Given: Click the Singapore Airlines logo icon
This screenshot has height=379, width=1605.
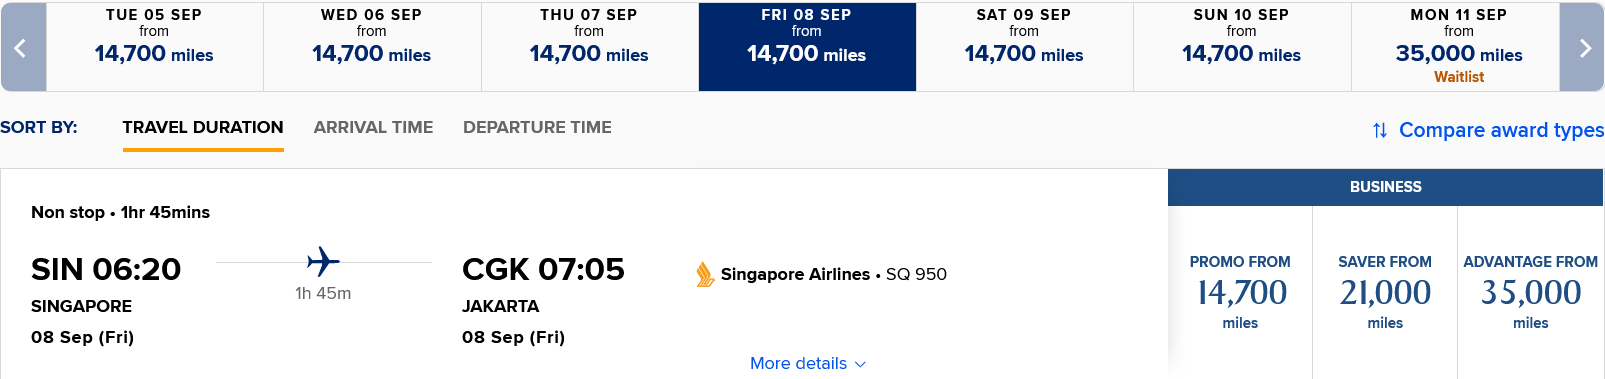Looking at the screenshot, I should (x=705, y=274).
